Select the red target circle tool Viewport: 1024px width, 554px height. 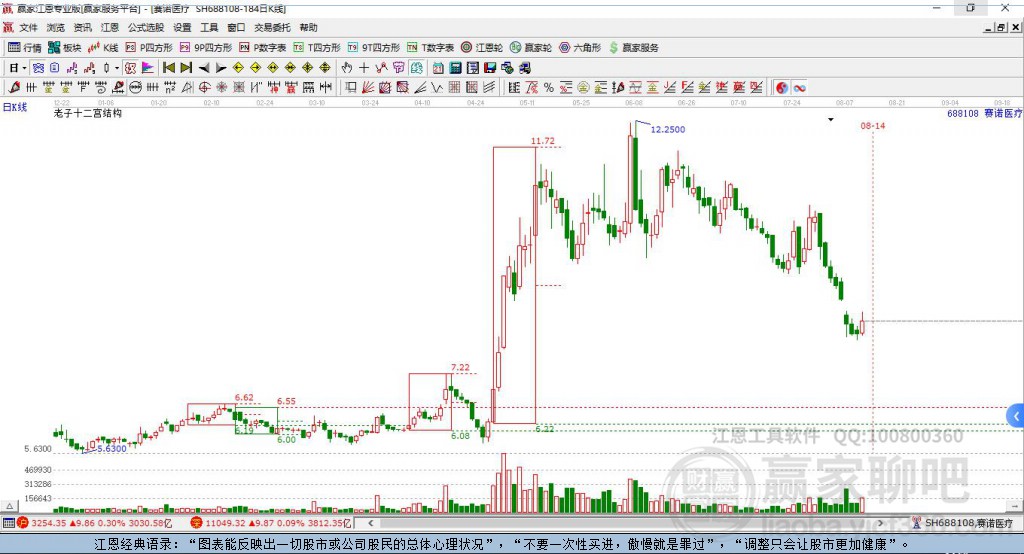tap(204, 88)
